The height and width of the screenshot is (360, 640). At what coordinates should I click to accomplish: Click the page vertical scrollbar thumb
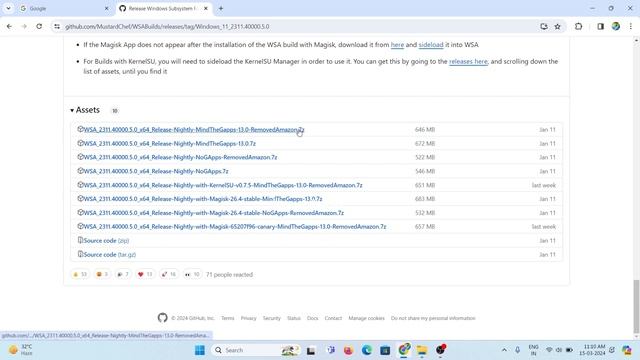pyautogui.click(x=636, y=307)
